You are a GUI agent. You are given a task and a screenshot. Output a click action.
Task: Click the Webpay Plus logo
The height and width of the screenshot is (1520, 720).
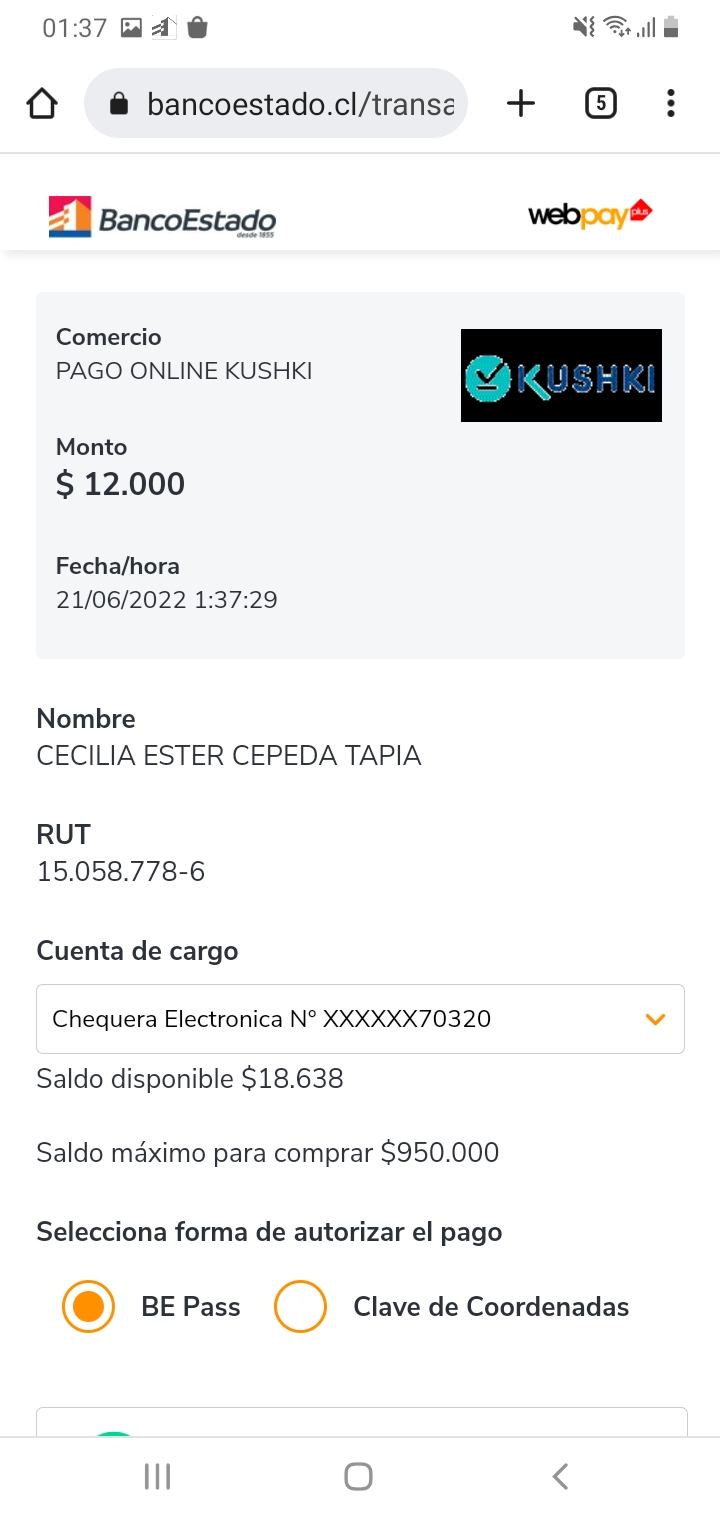click(x=590, y=214)
